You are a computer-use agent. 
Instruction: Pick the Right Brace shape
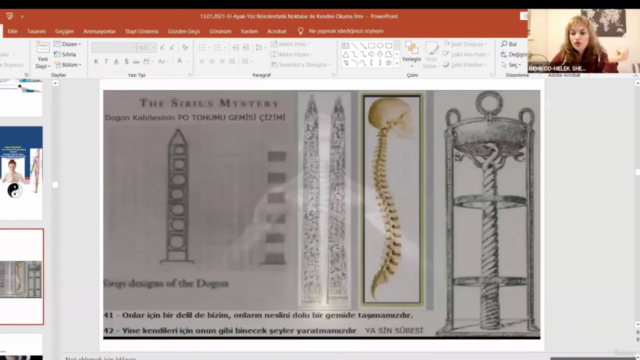point(380,63)
